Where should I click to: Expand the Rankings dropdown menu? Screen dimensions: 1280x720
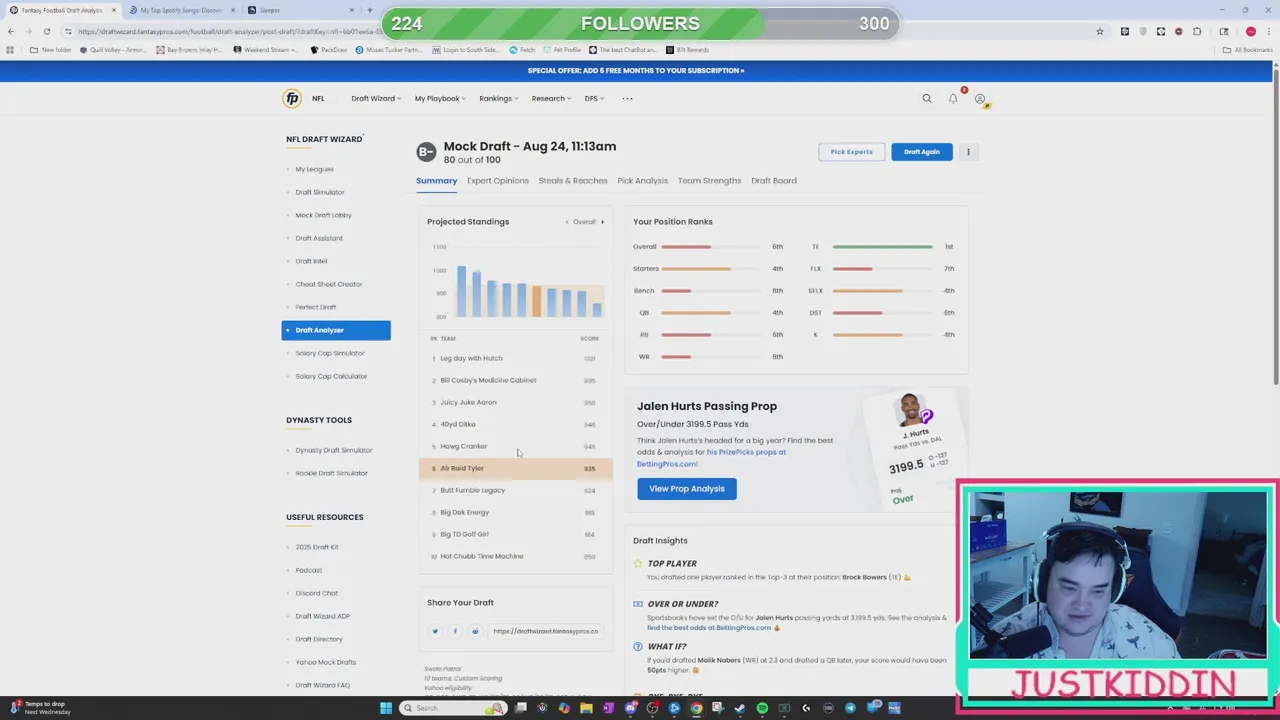pyautogui.click(x=498, y=98)
